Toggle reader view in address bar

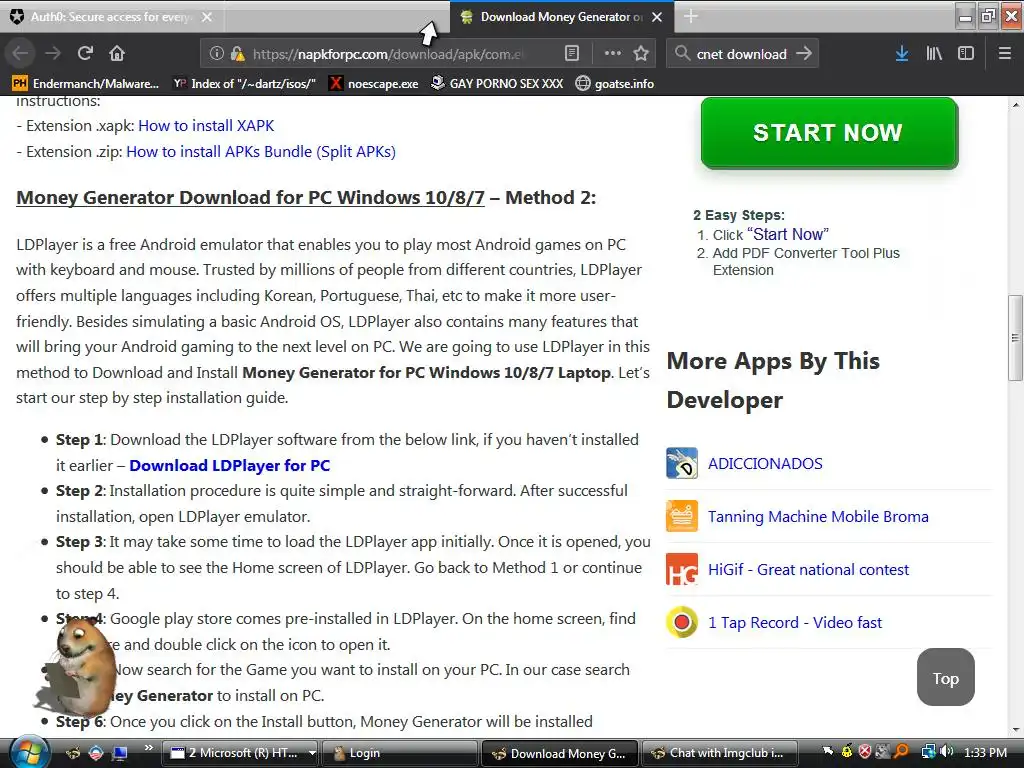(x=571, y=54)
